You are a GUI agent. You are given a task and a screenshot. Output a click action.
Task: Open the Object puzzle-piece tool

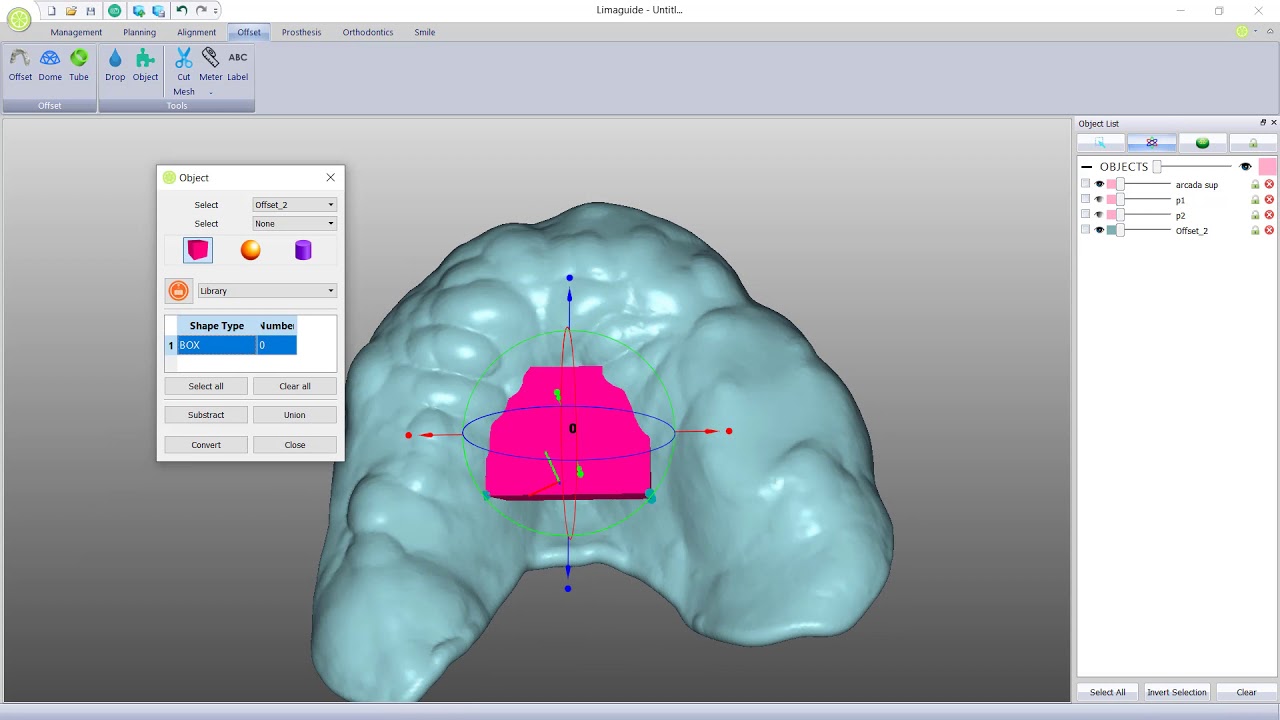(145, 65)
